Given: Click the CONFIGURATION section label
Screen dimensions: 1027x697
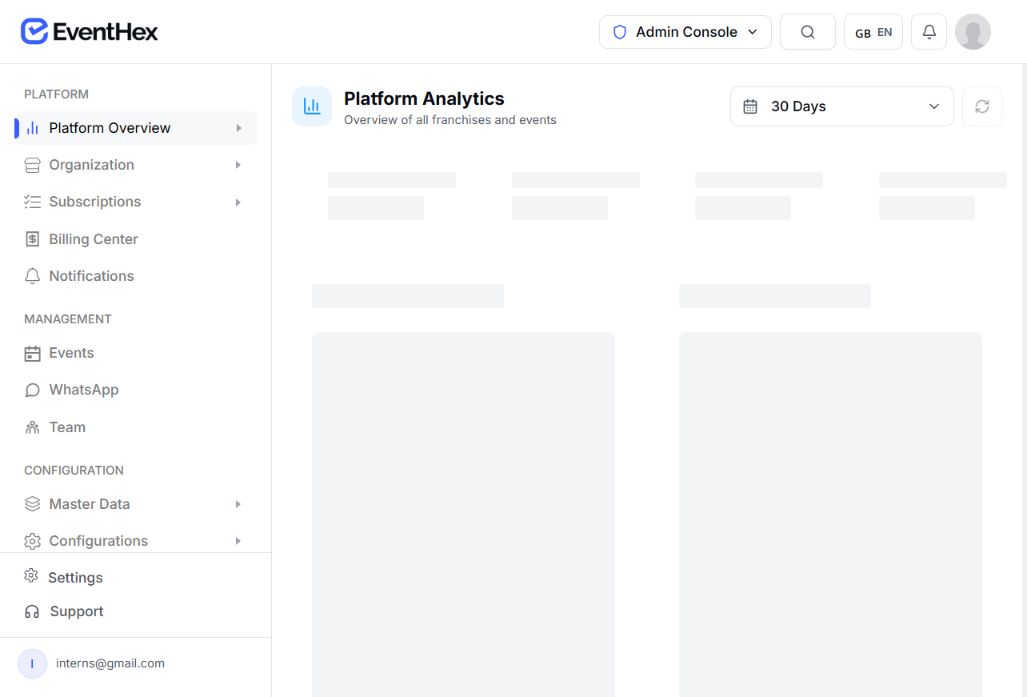Looking at the screenshot, I should pyautogui.click(x=74, y=470).
